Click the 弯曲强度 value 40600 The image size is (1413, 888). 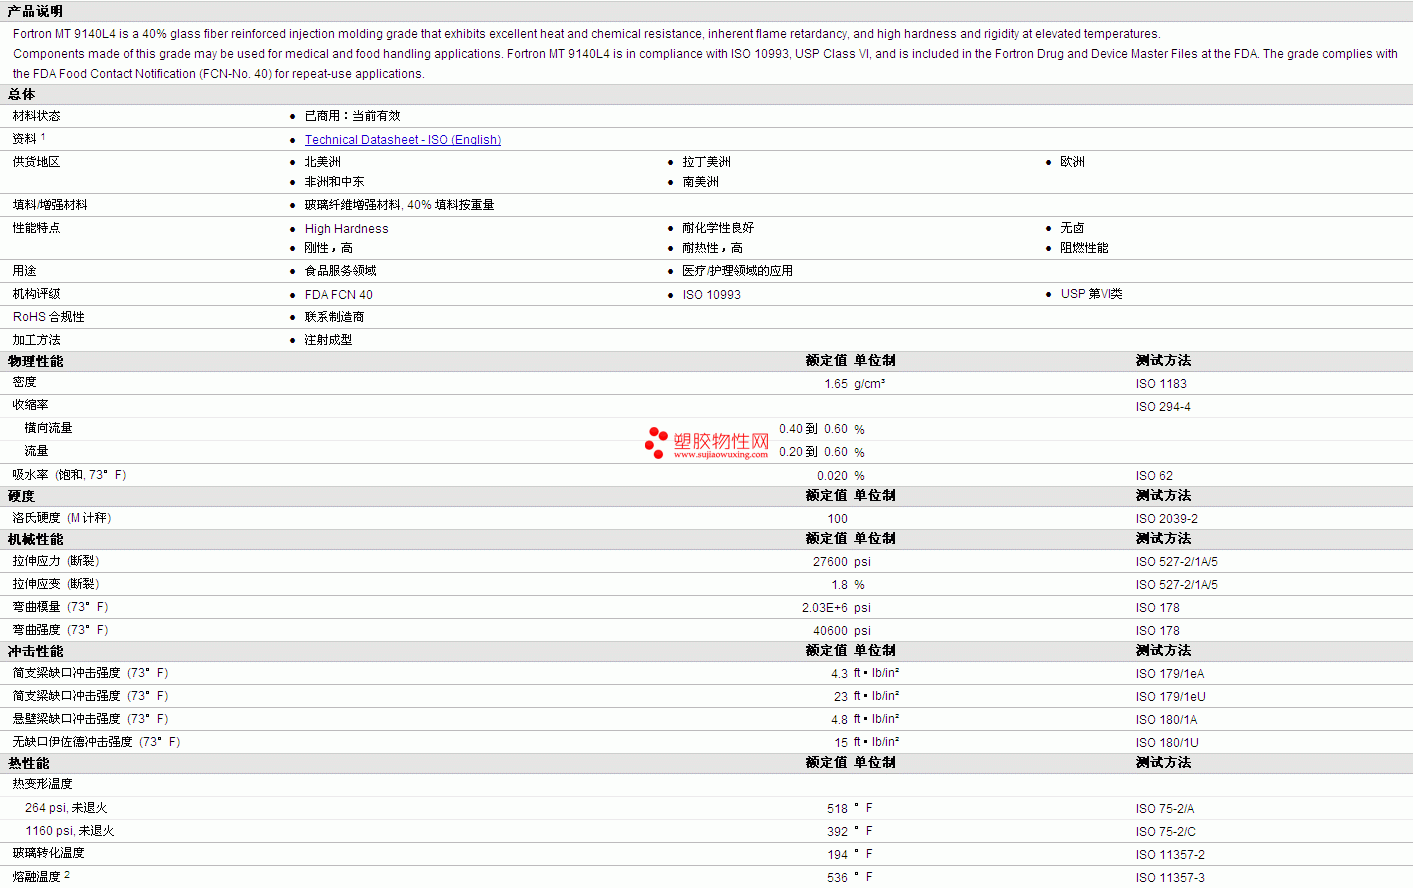(x=830, y=631)
